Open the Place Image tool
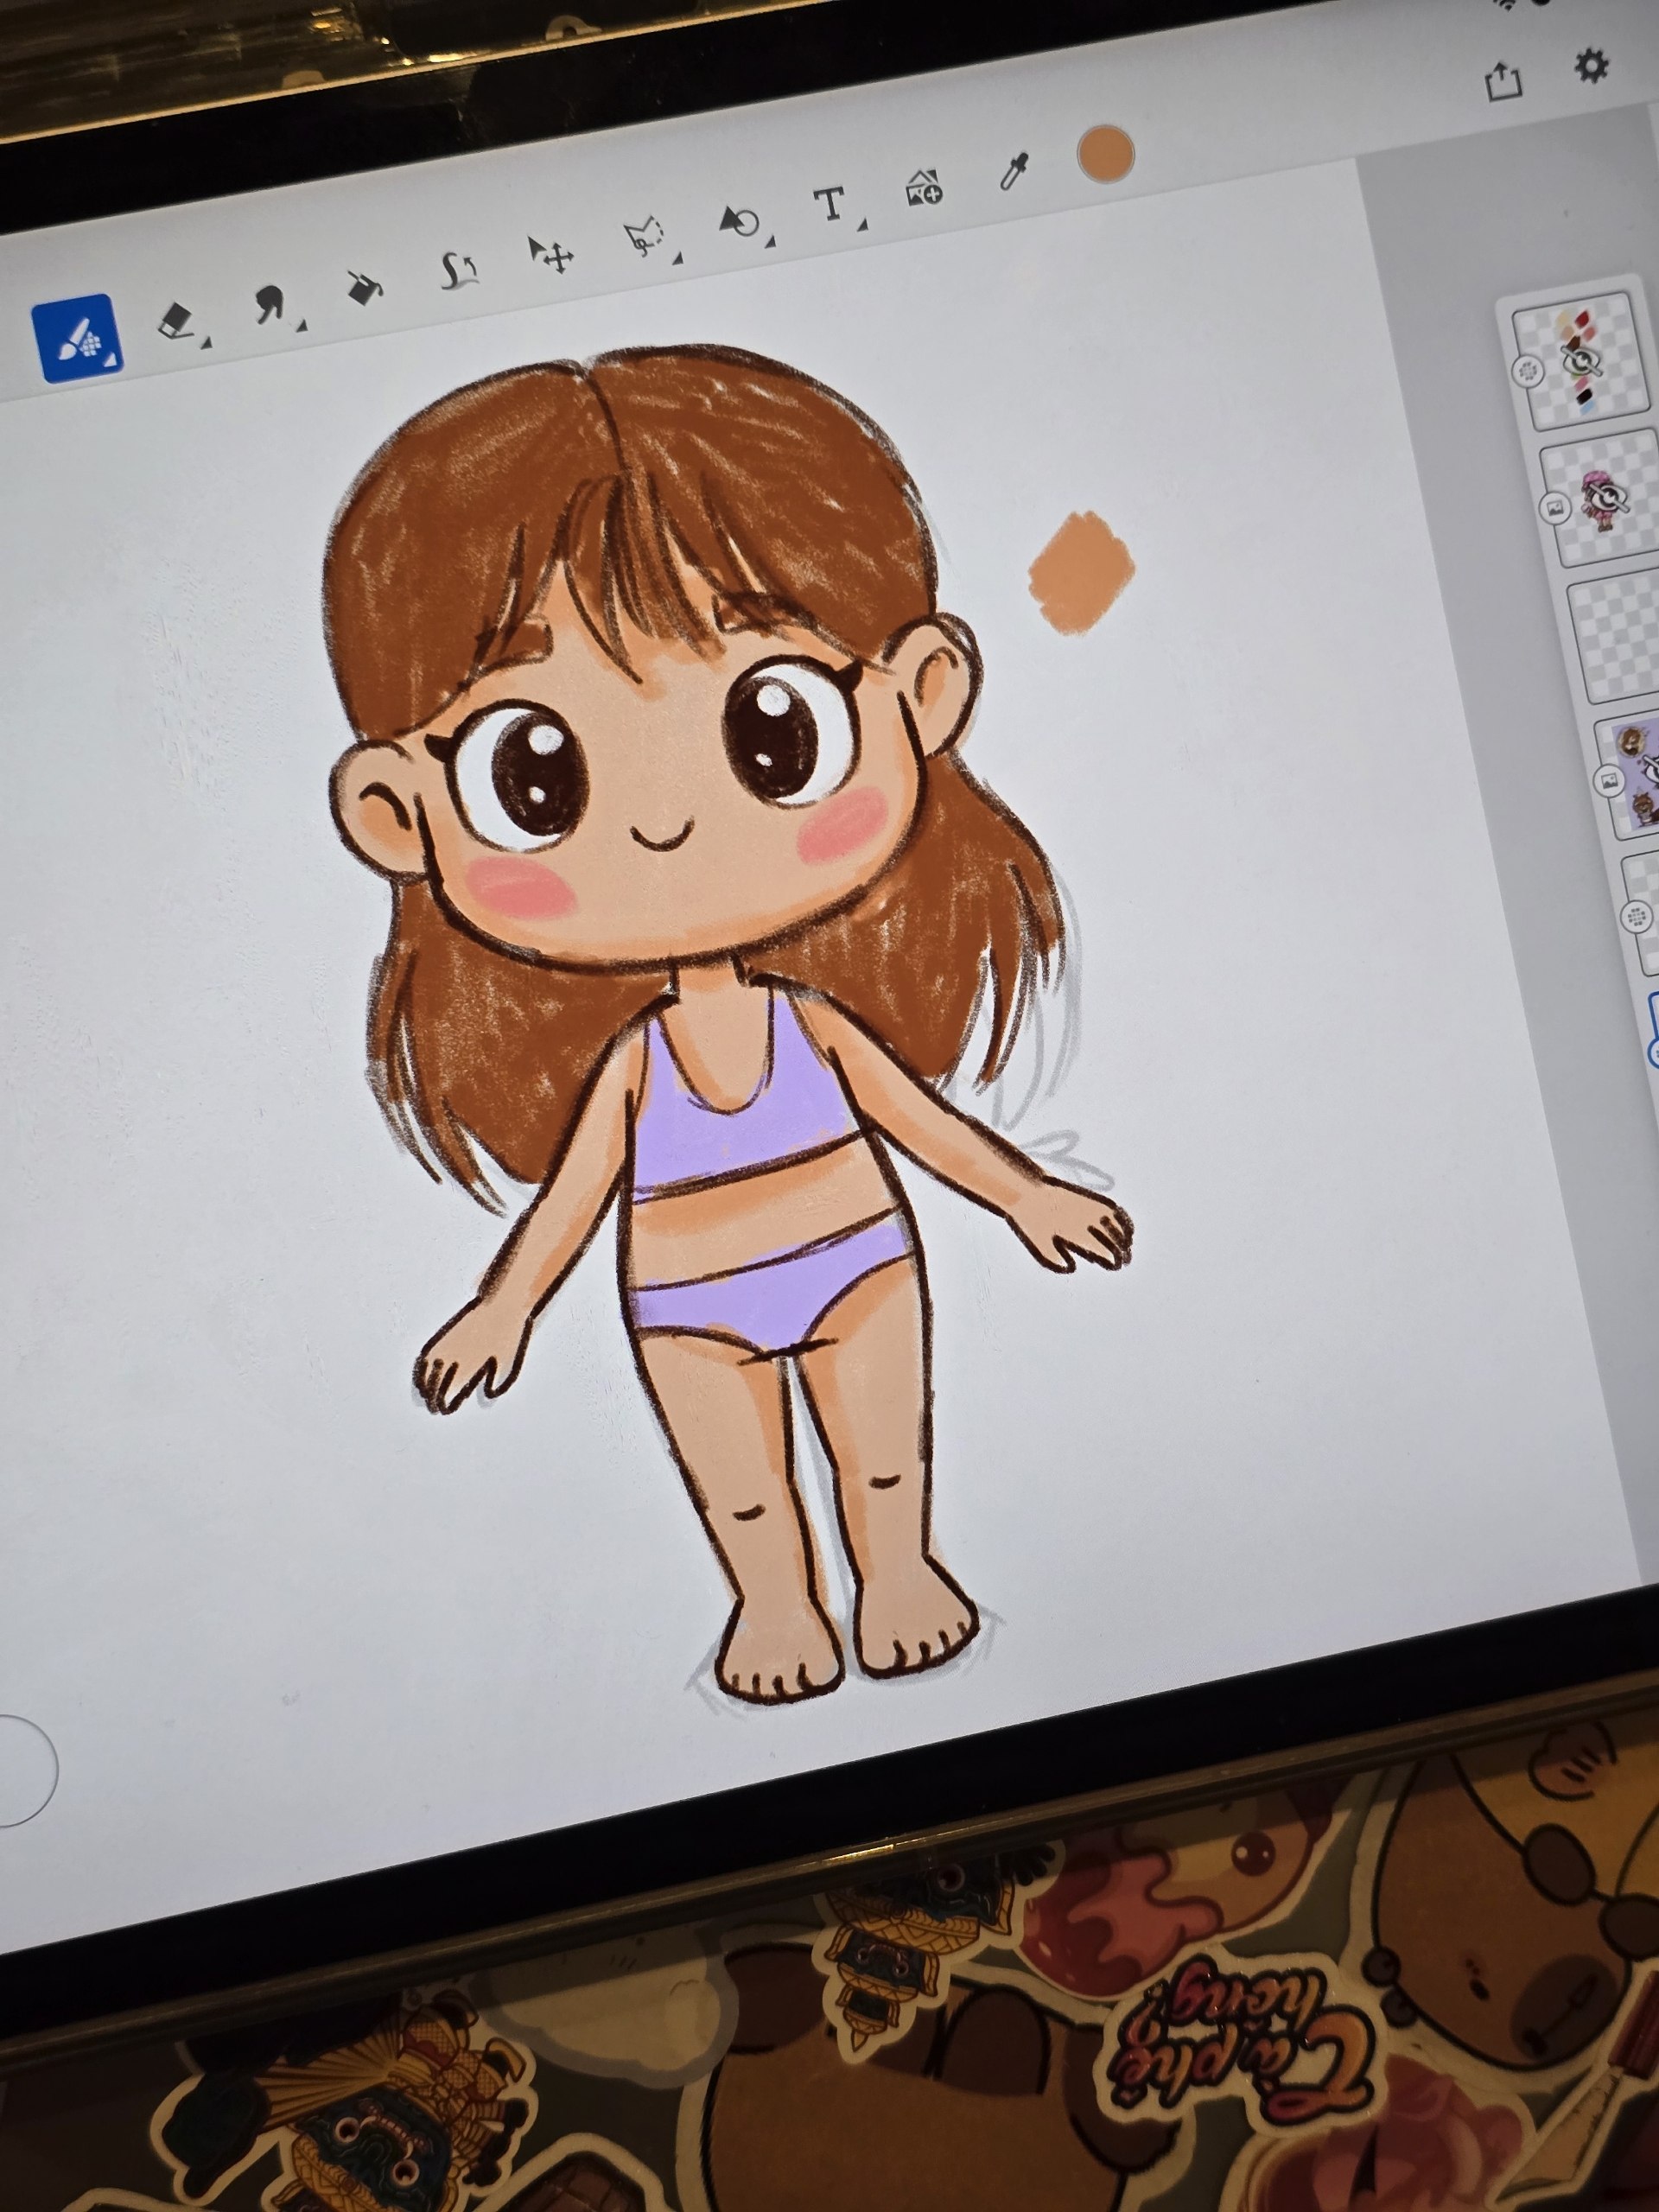Image resolution: width=1659 pixels, height=2212 pixels. (924, 187)
